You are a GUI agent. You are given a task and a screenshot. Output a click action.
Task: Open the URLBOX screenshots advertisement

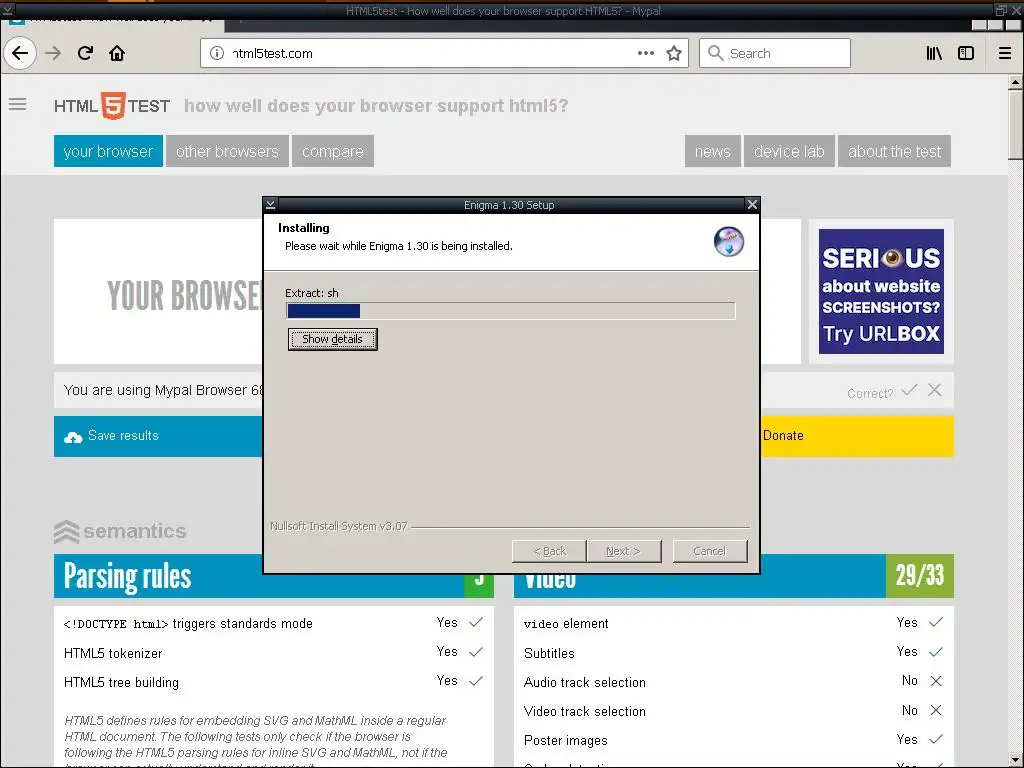tap(881, 291)
